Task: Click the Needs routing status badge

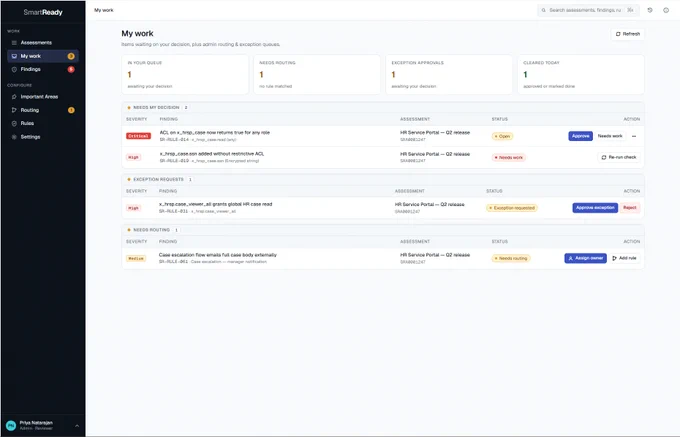Action: pos(511,258)
